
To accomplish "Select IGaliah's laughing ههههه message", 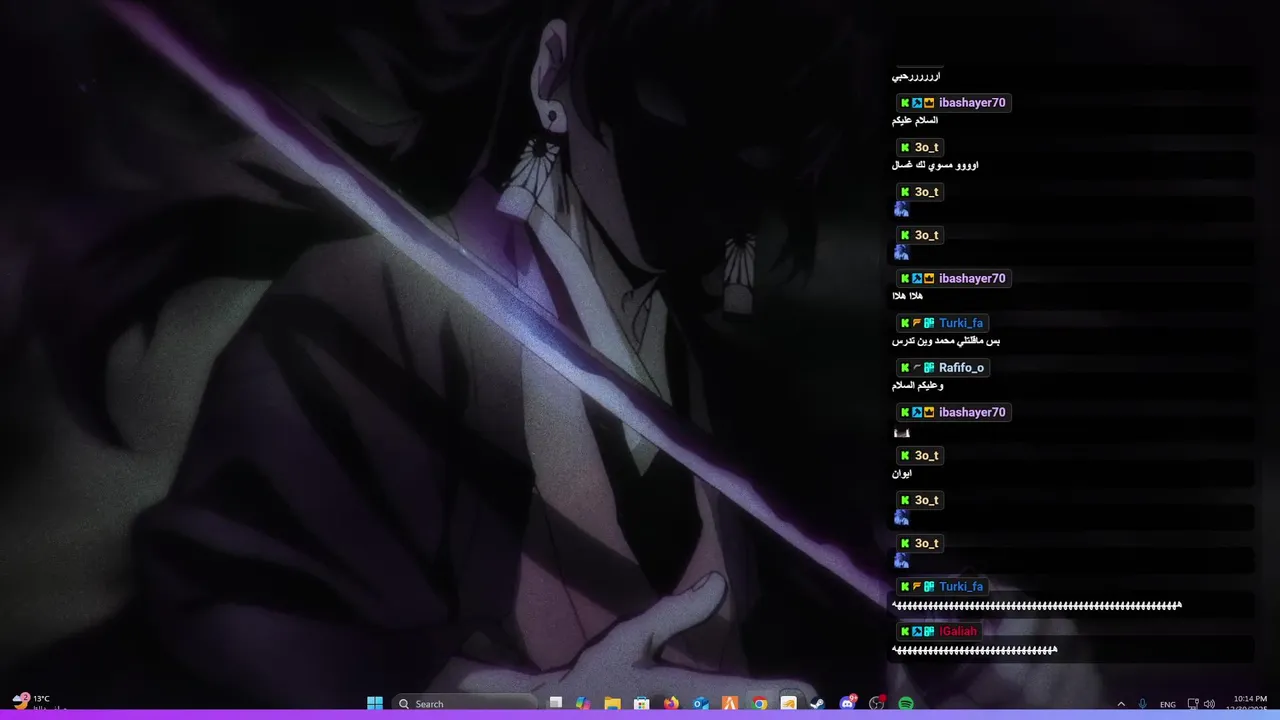I will point(974,650).
